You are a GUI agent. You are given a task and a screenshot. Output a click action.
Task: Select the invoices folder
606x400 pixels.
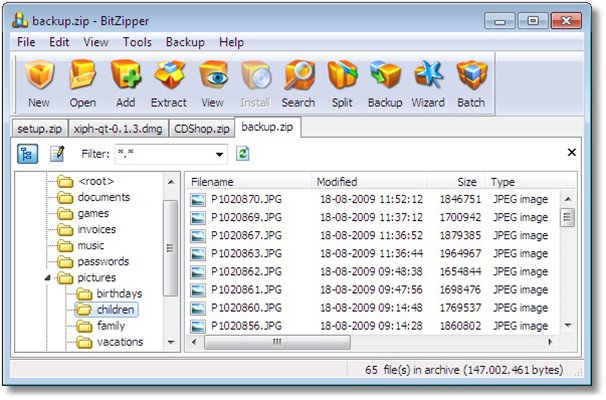click(97, 229)
